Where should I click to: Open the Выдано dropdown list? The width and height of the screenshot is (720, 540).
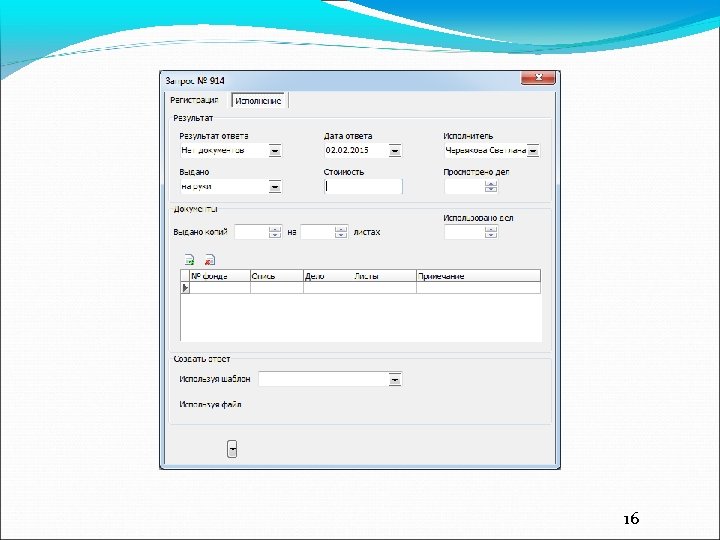(275, 187)
